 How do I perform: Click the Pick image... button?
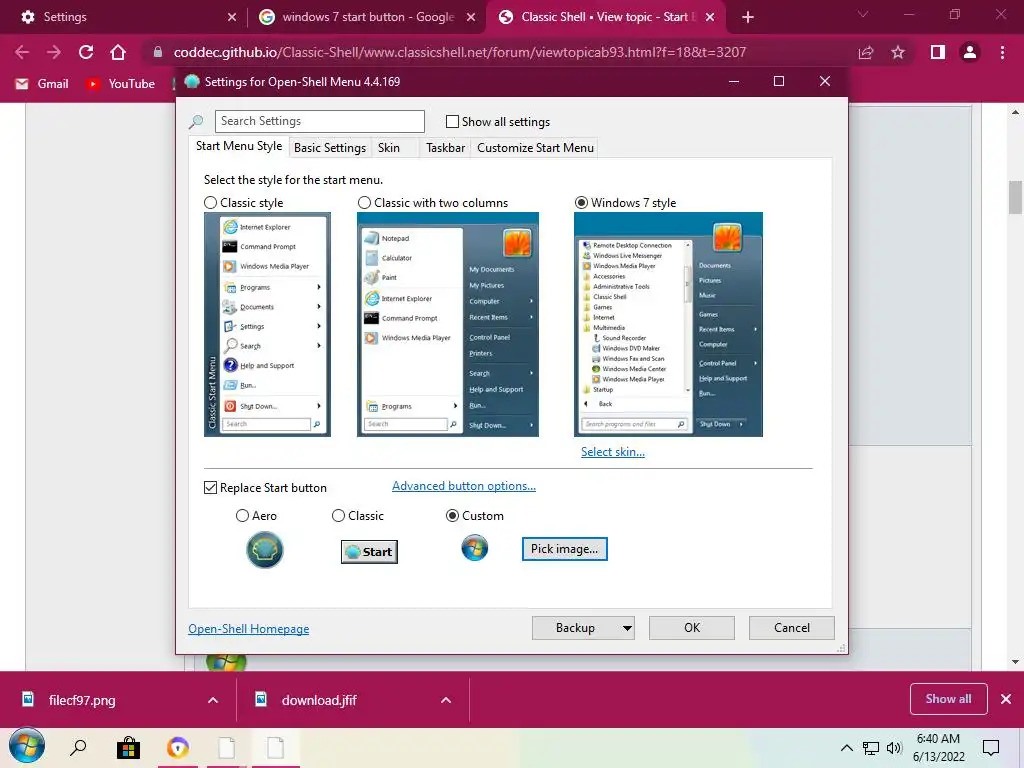564,549
